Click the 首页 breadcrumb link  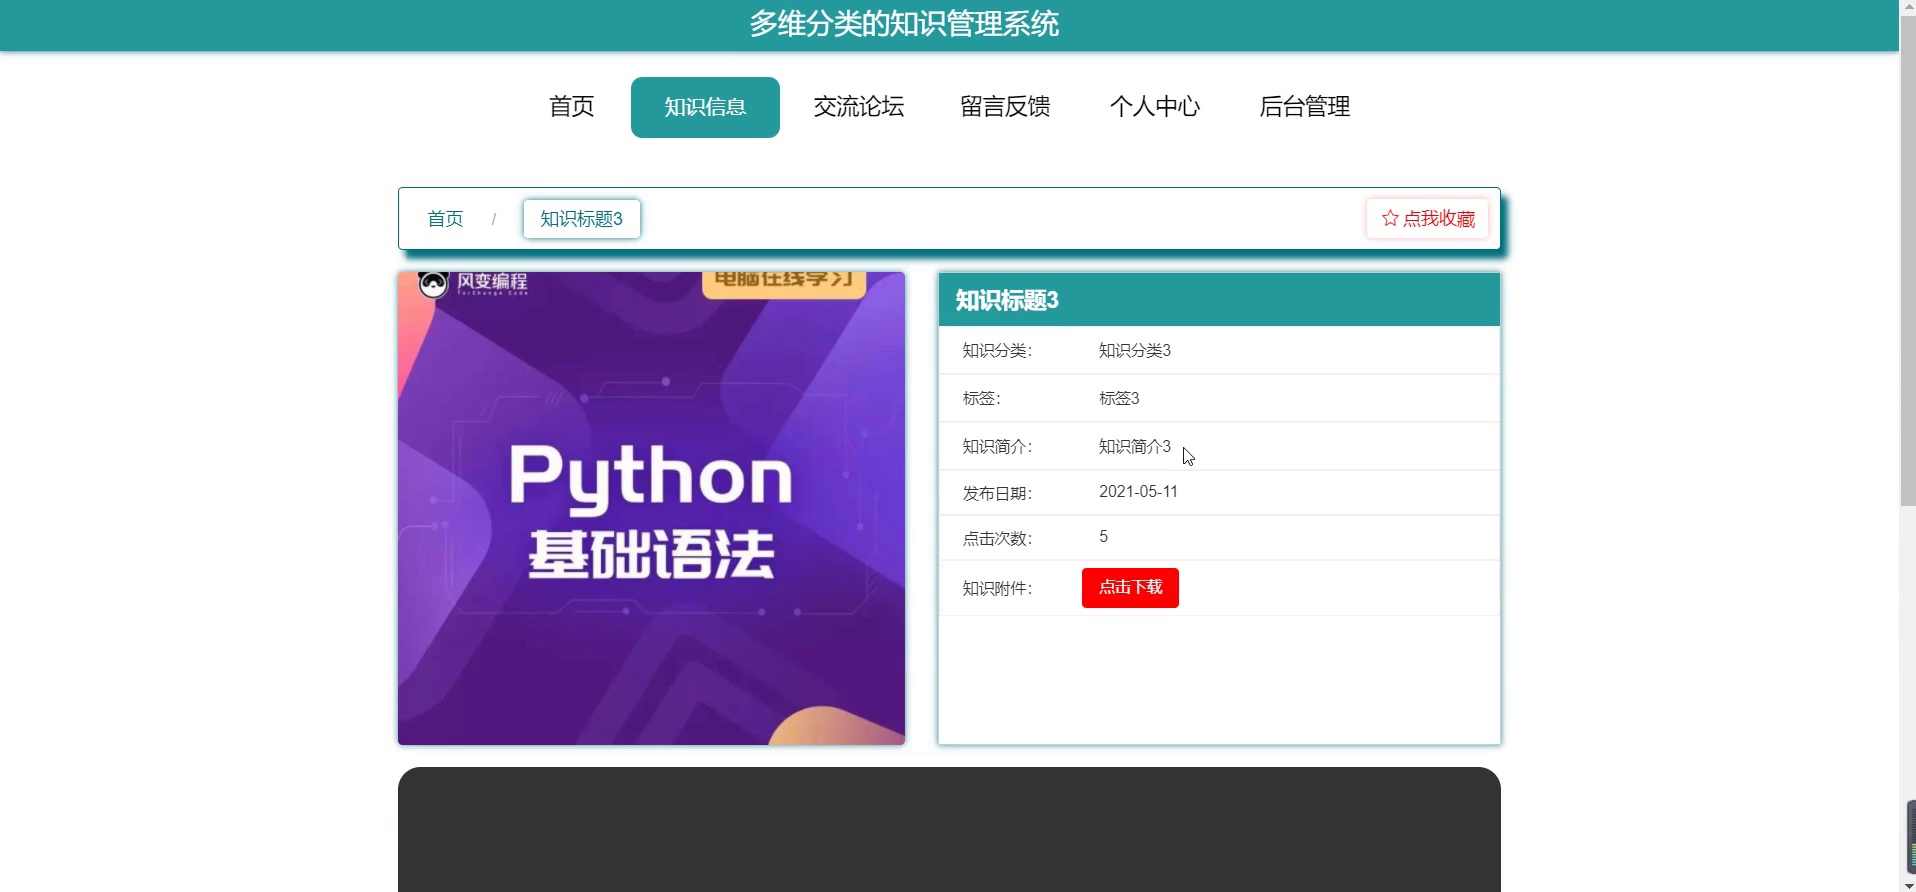coord(445,219)
